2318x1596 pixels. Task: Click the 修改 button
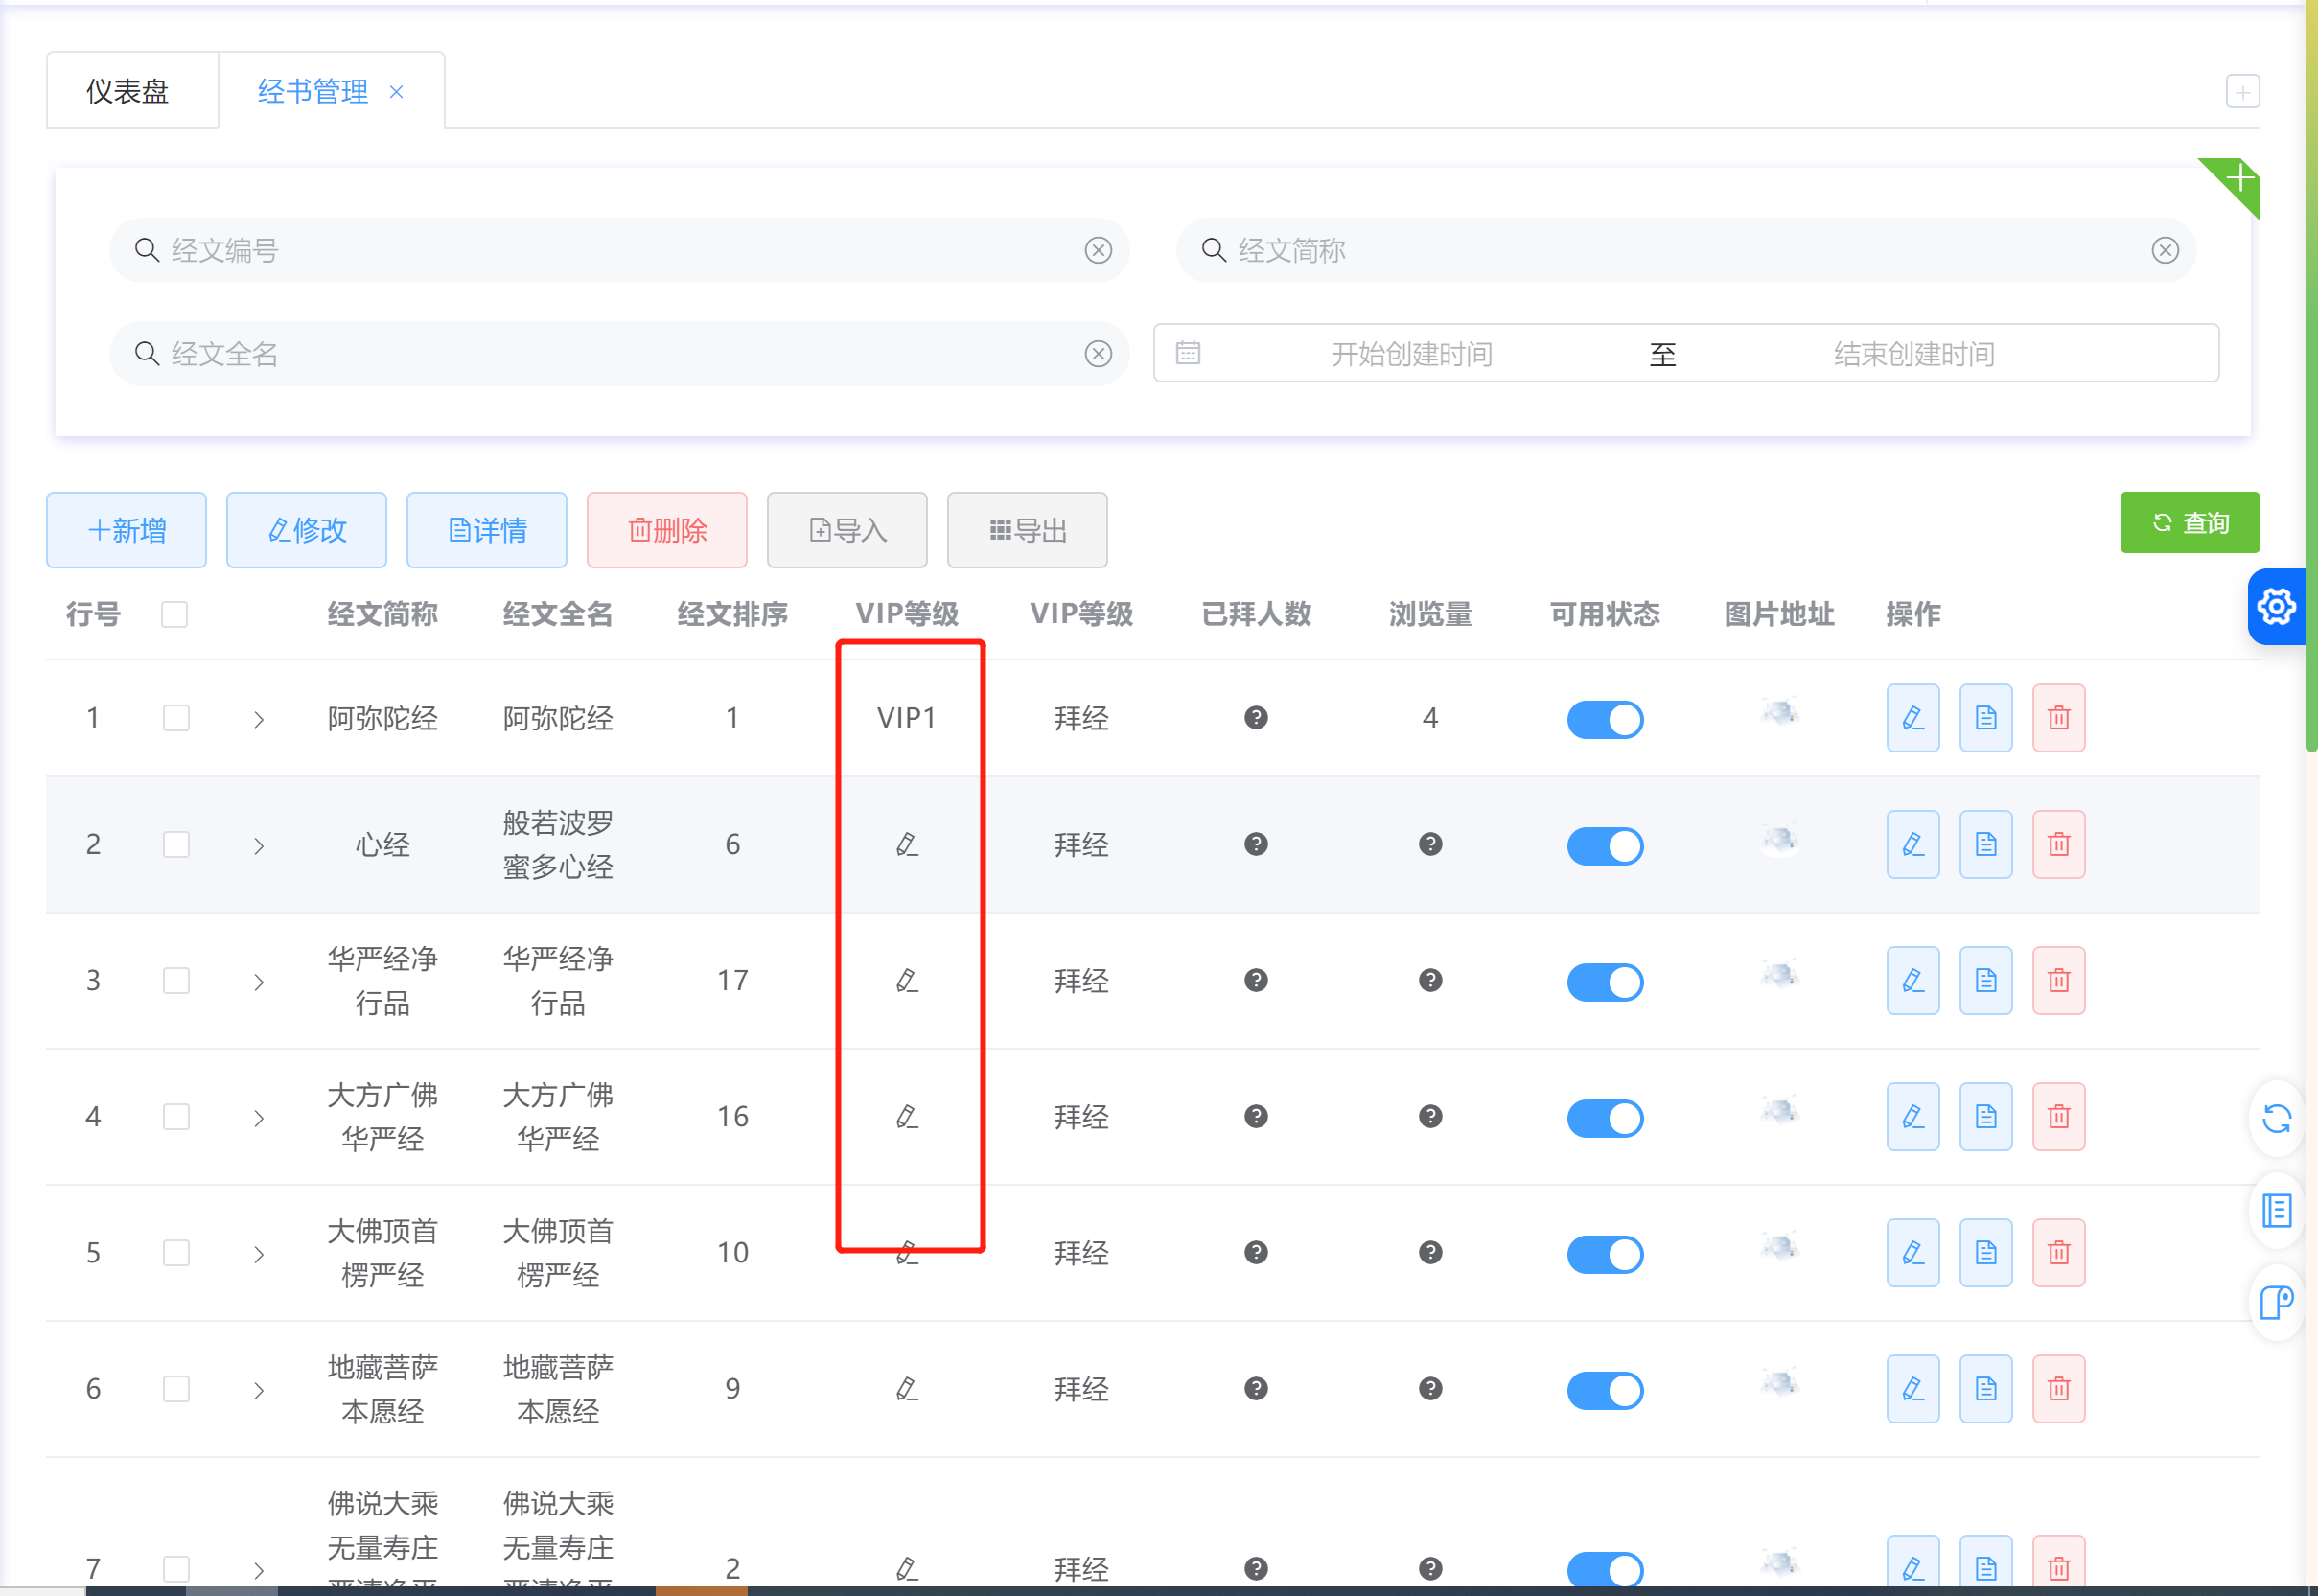(x=306, y=530)
